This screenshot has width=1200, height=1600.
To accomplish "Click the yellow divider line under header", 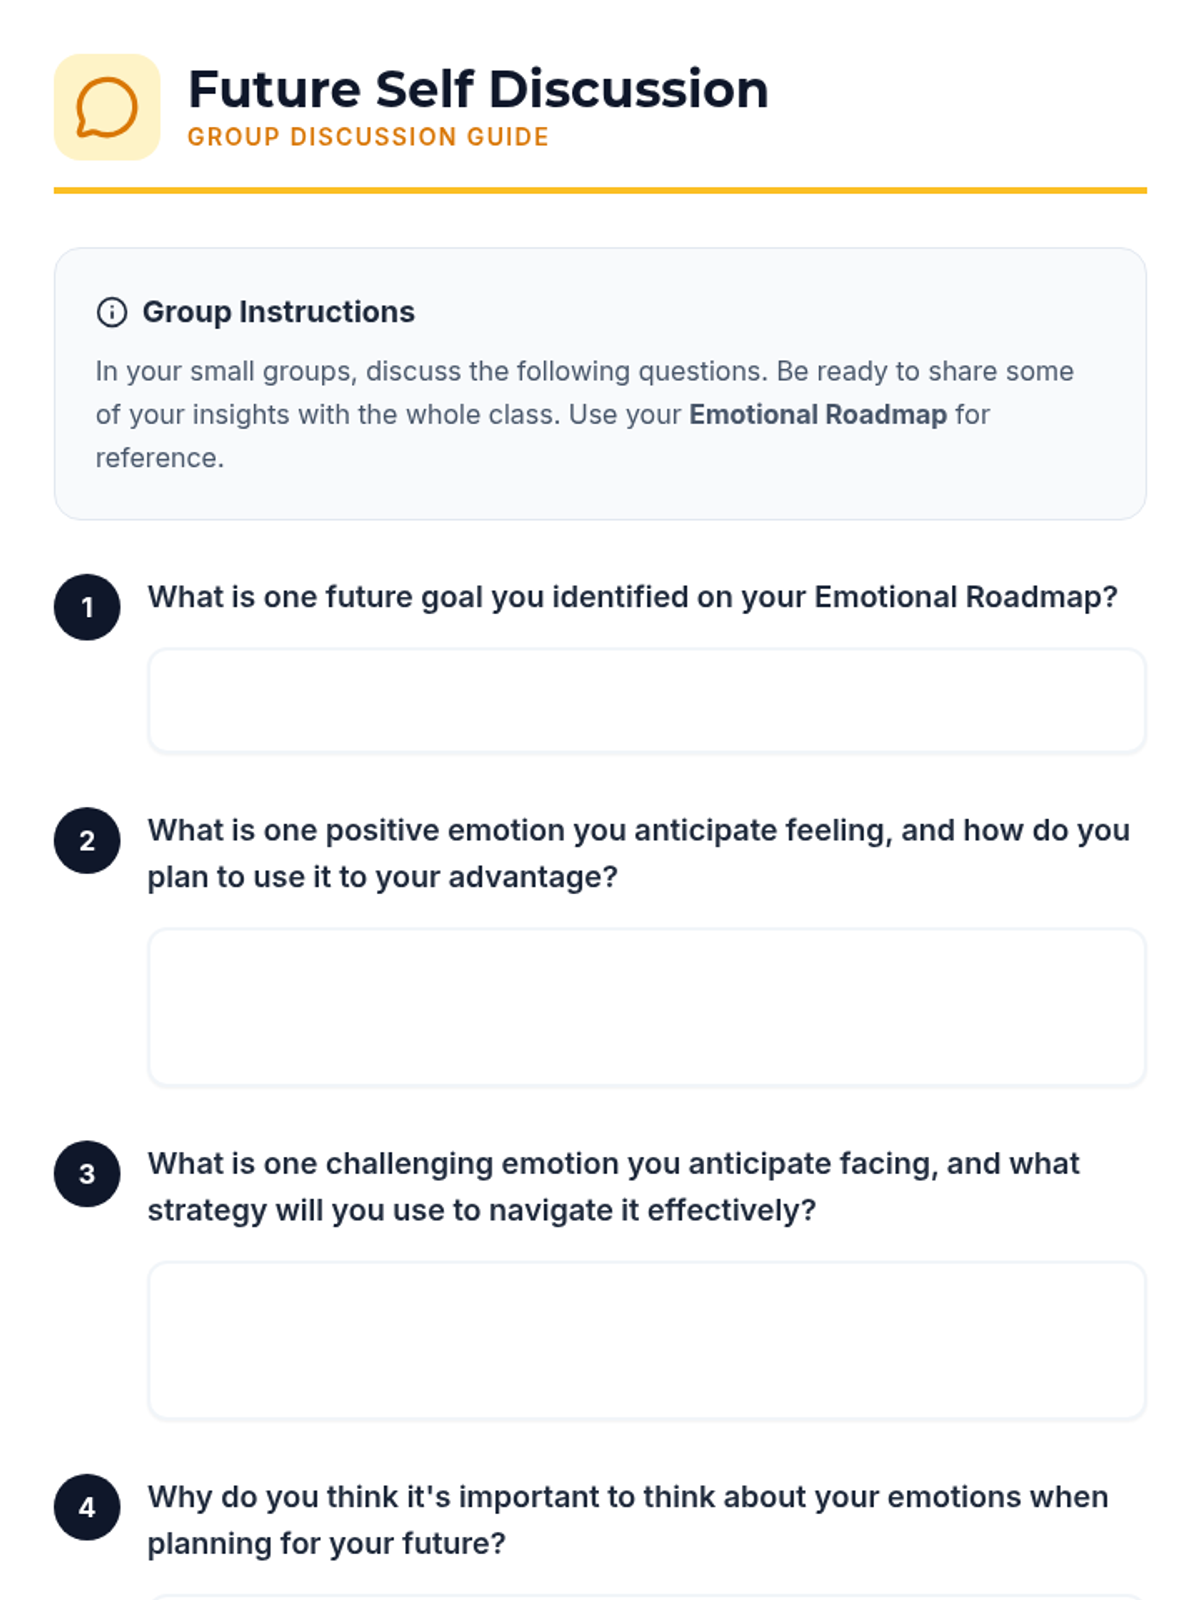I will point(600,190).
